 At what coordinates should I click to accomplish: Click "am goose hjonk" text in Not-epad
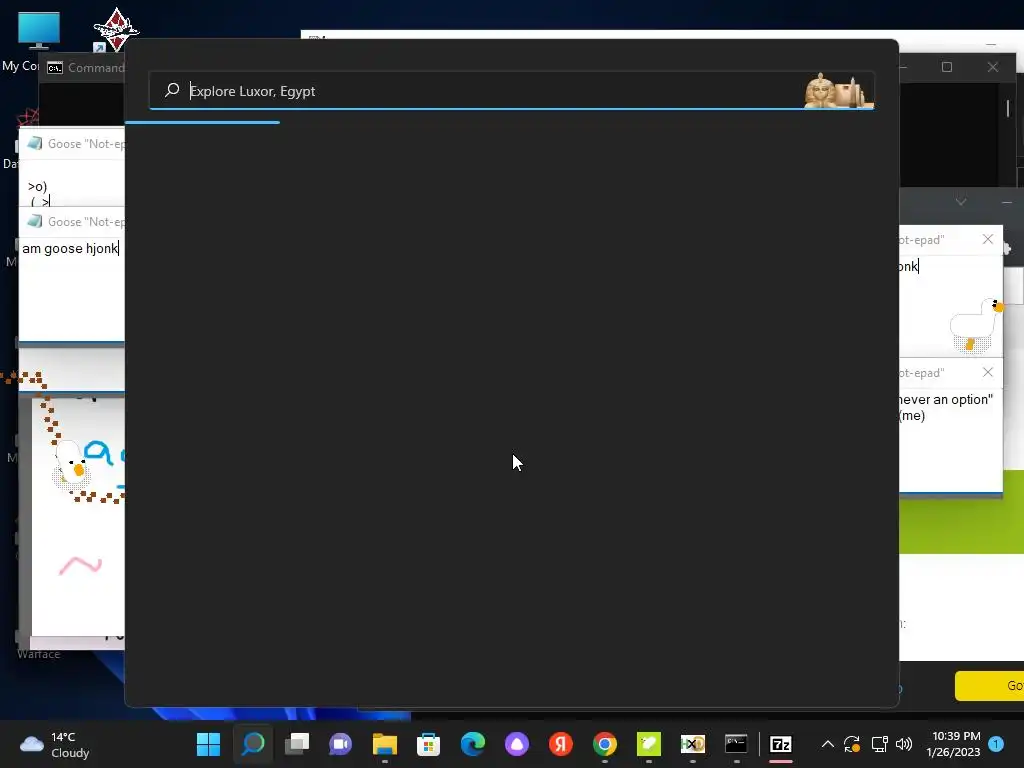70,249
